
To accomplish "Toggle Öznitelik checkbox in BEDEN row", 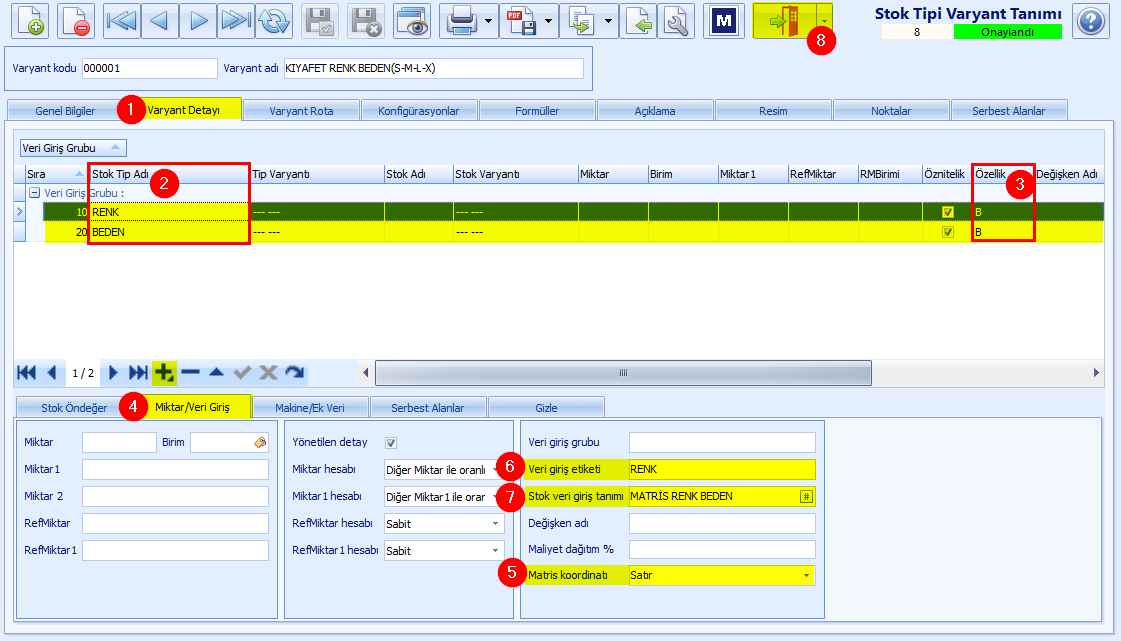I will point(948,232).
